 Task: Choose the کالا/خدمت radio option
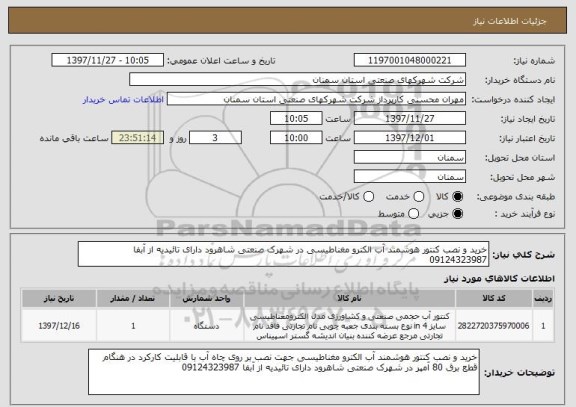368,197
